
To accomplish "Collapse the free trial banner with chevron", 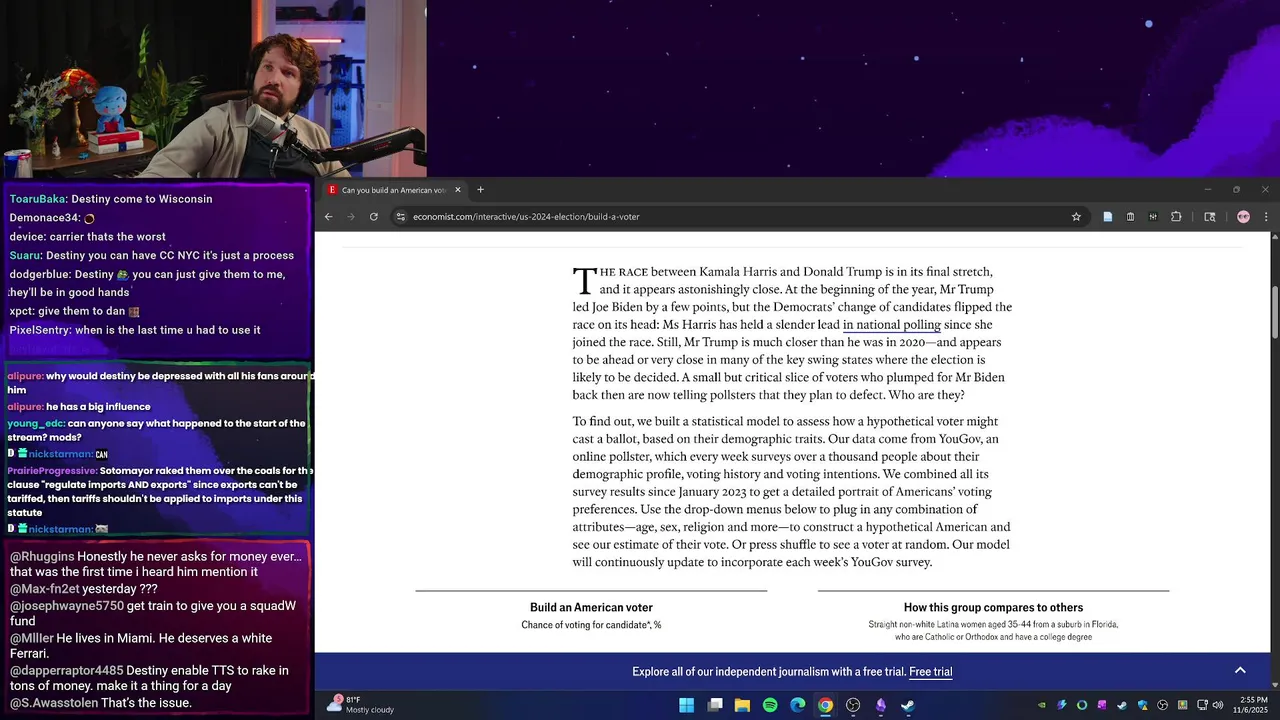I will pyautogui.click(x=1240, y=671).
